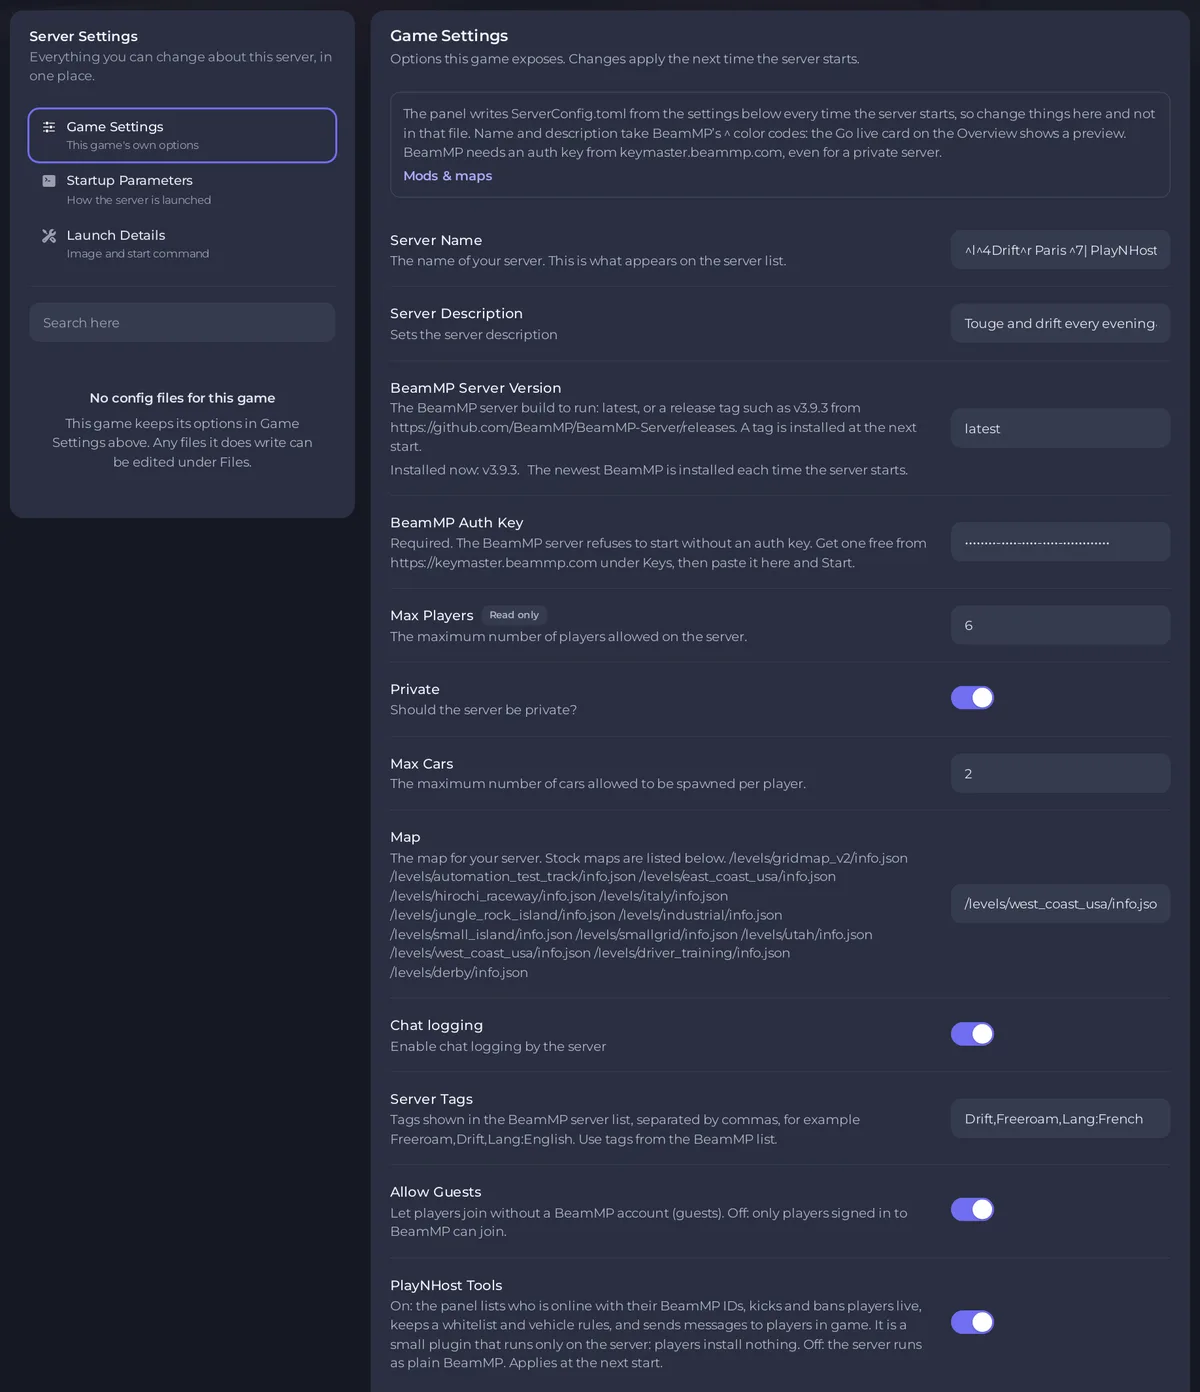Image resolution: width=1200 pixels, height=1392 pixels.
Task: Click the Server Tags label
Action: [432, 1099]
